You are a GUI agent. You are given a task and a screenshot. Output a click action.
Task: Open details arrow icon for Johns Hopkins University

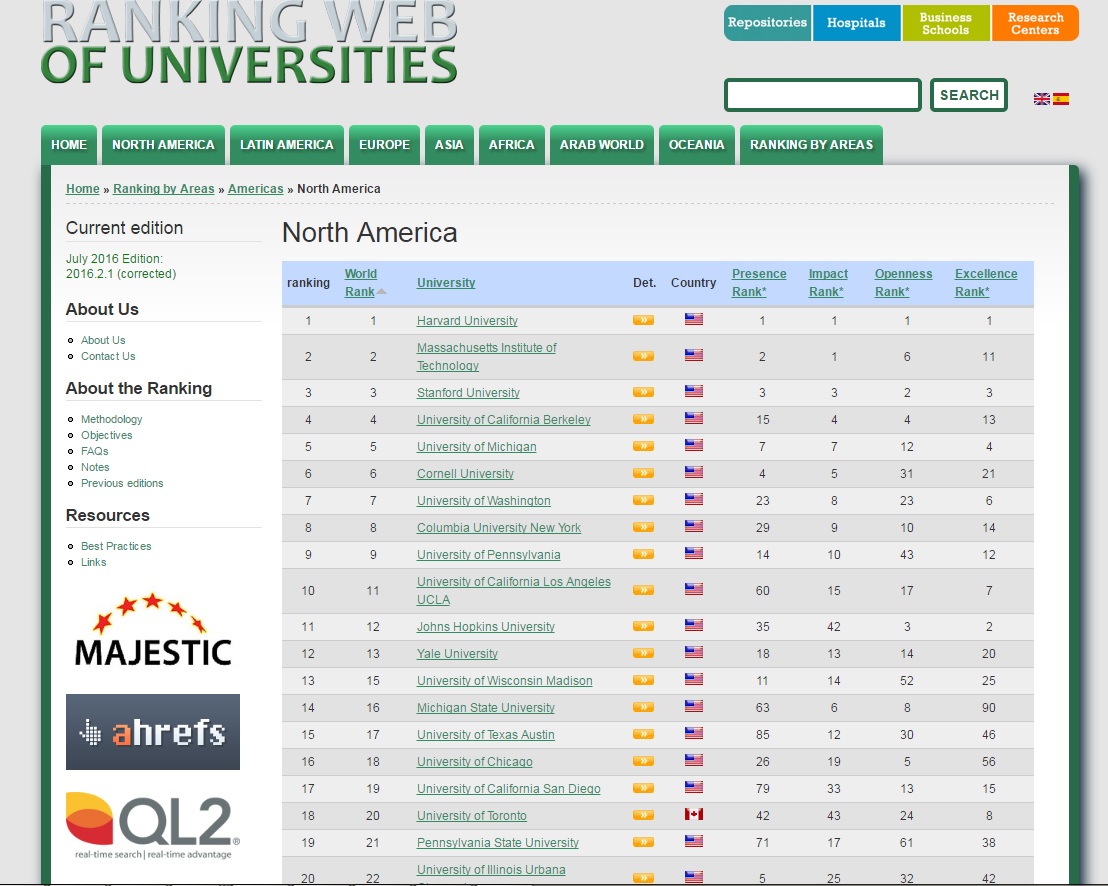click(643, 626)
